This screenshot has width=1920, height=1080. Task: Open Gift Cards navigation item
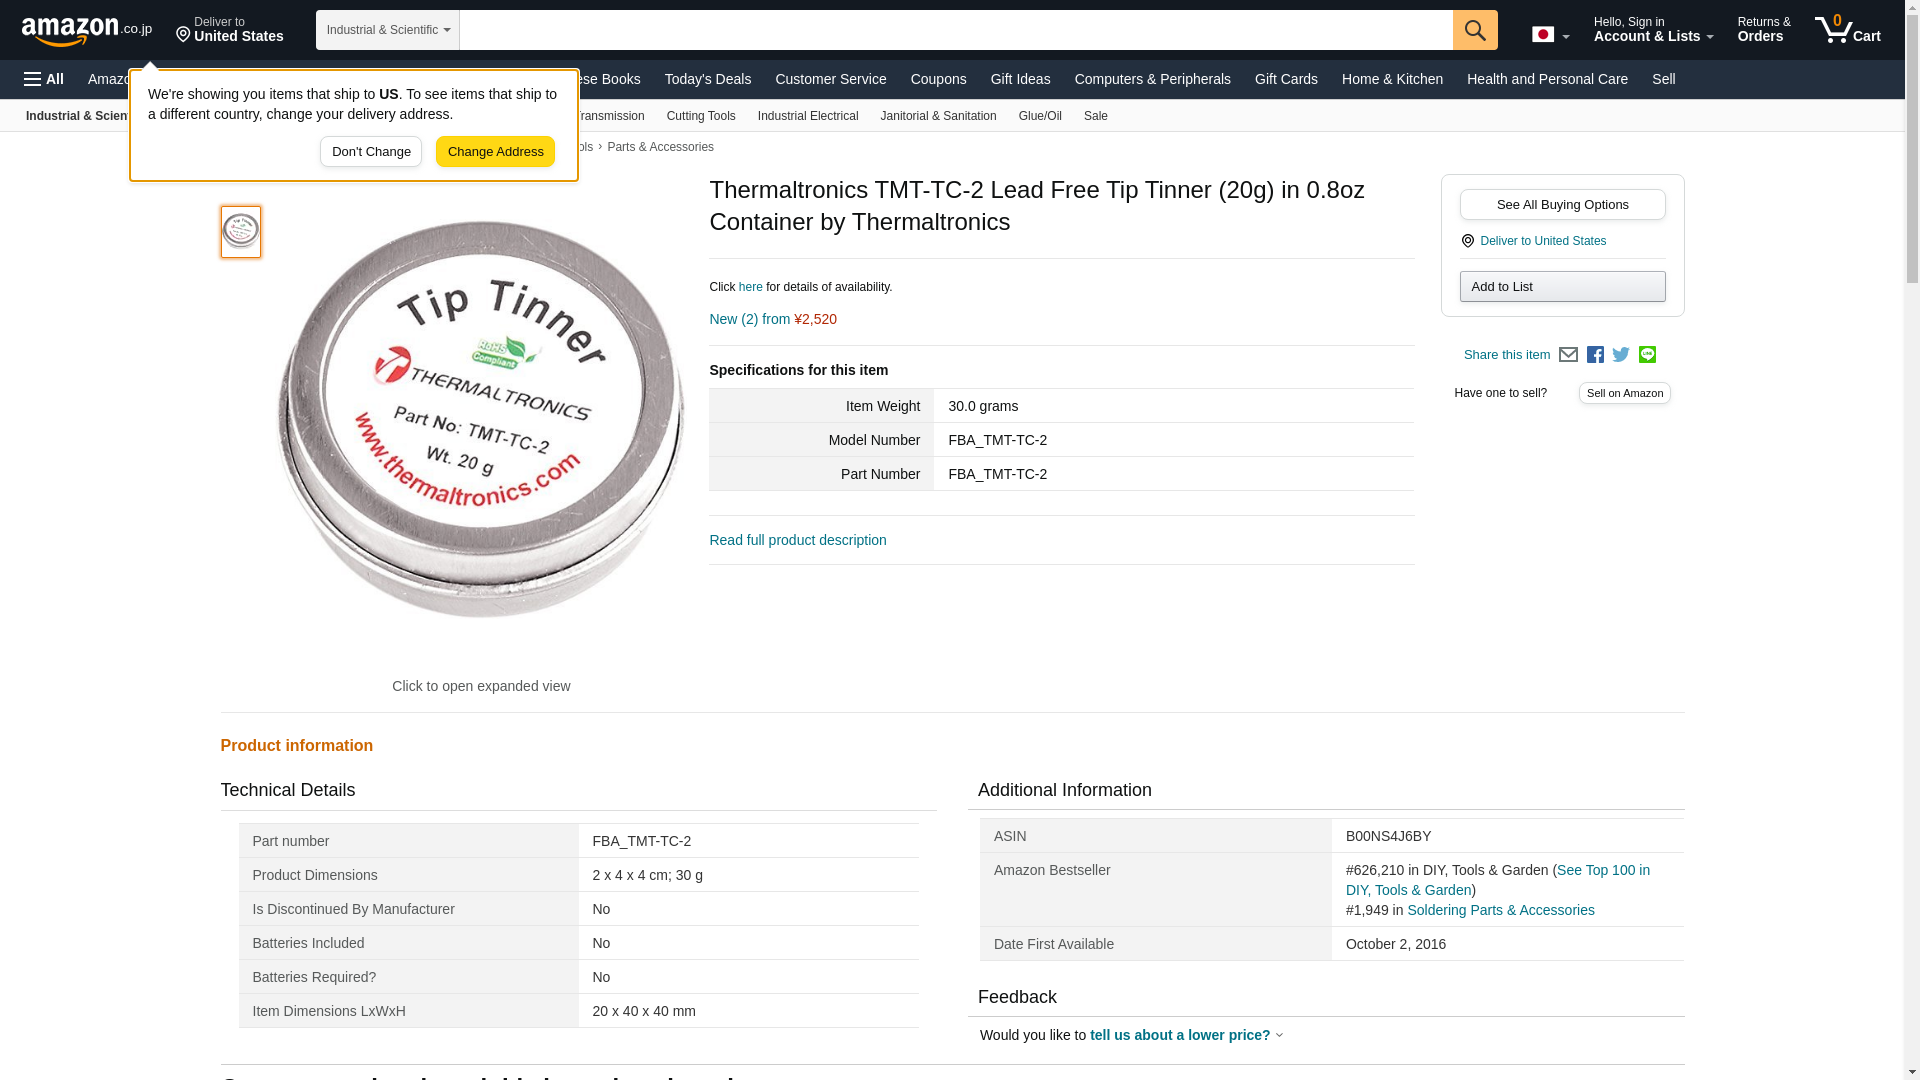pyautogui.click(x=1285, y=79)
